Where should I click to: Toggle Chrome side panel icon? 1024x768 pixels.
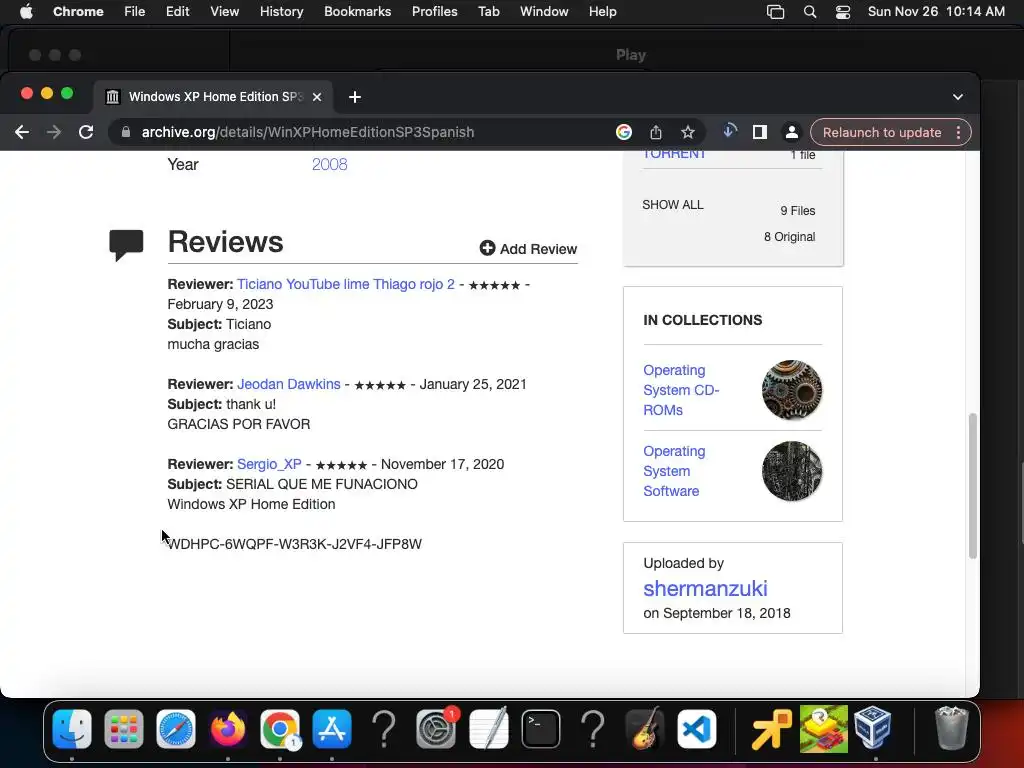click(x=760, y=132)
